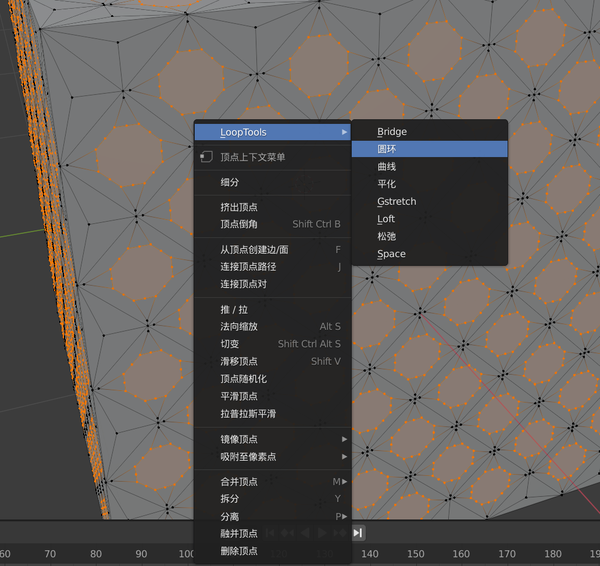Click 拉普拉斯平滑 menu entry
The image size is (600, 566).
[x=272, y=414]
